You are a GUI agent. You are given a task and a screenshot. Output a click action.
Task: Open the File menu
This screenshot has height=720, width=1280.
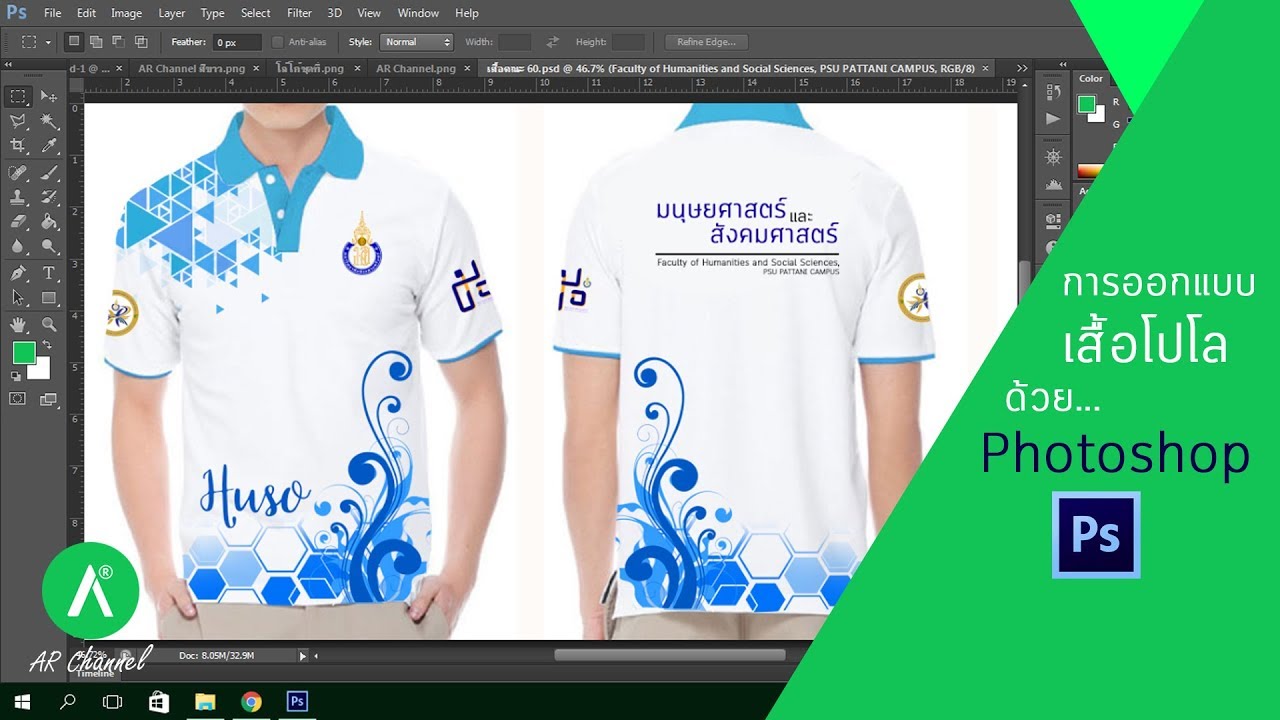53,13
